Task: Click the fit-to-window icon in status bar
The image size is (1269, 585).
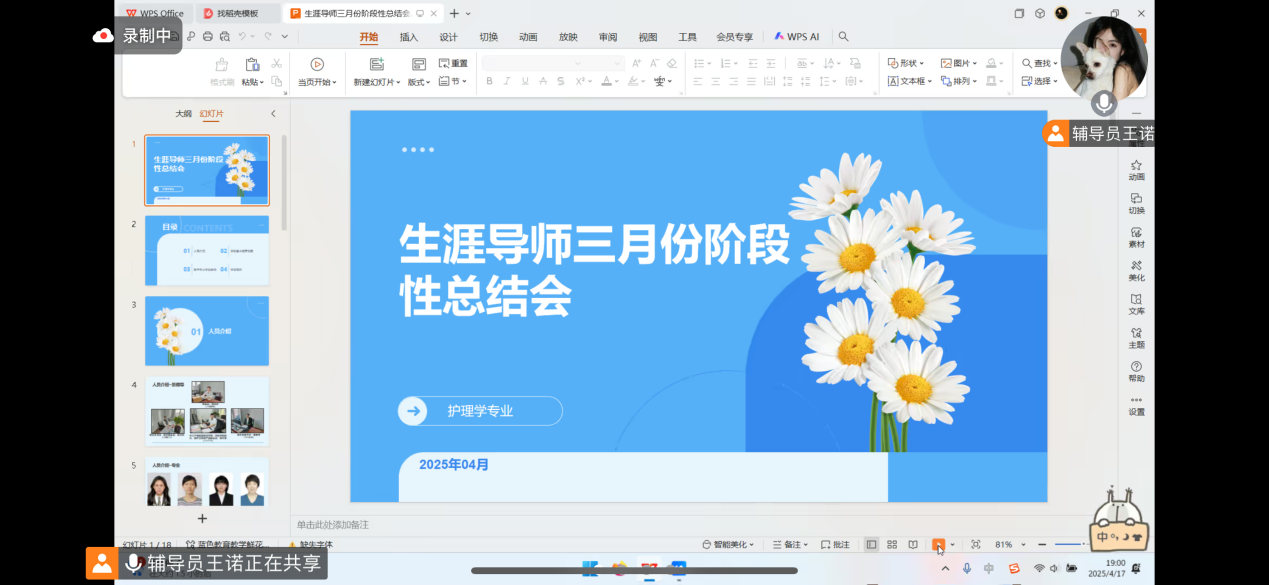Action: pos(975,545)
